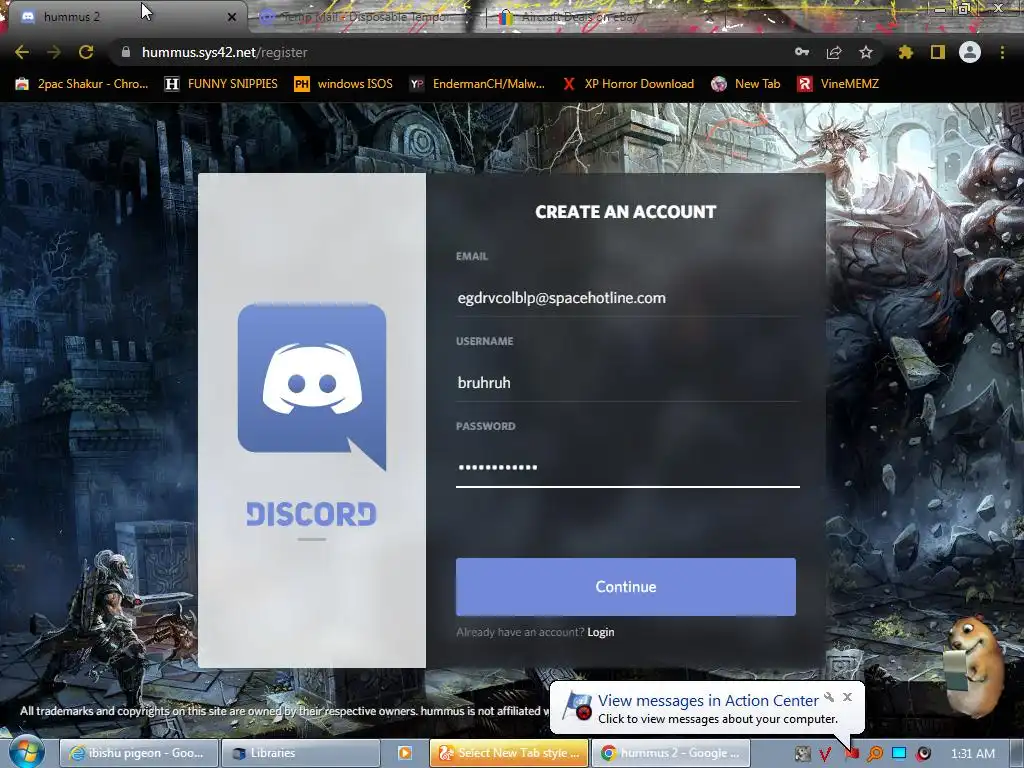Go back to the previous page

pyautogui.click(x=22, y=52)
